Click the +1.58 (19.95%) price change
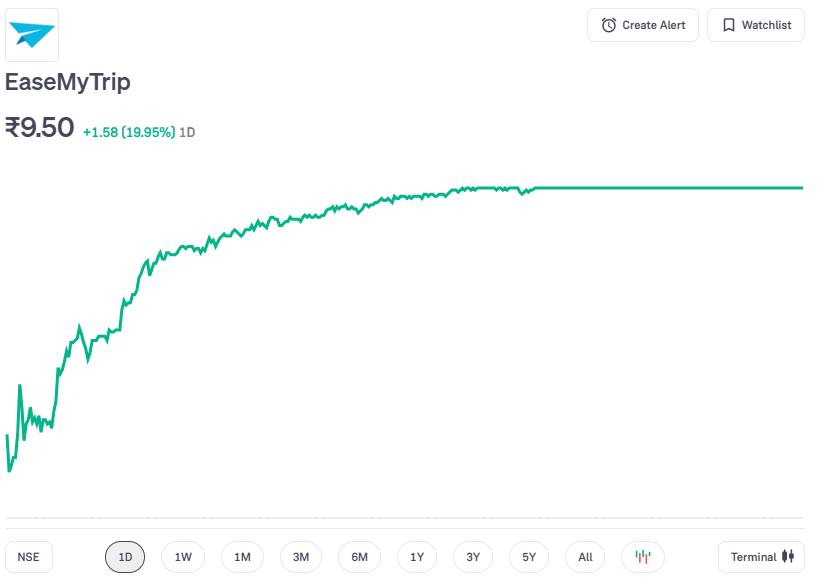 pos(129,132)
